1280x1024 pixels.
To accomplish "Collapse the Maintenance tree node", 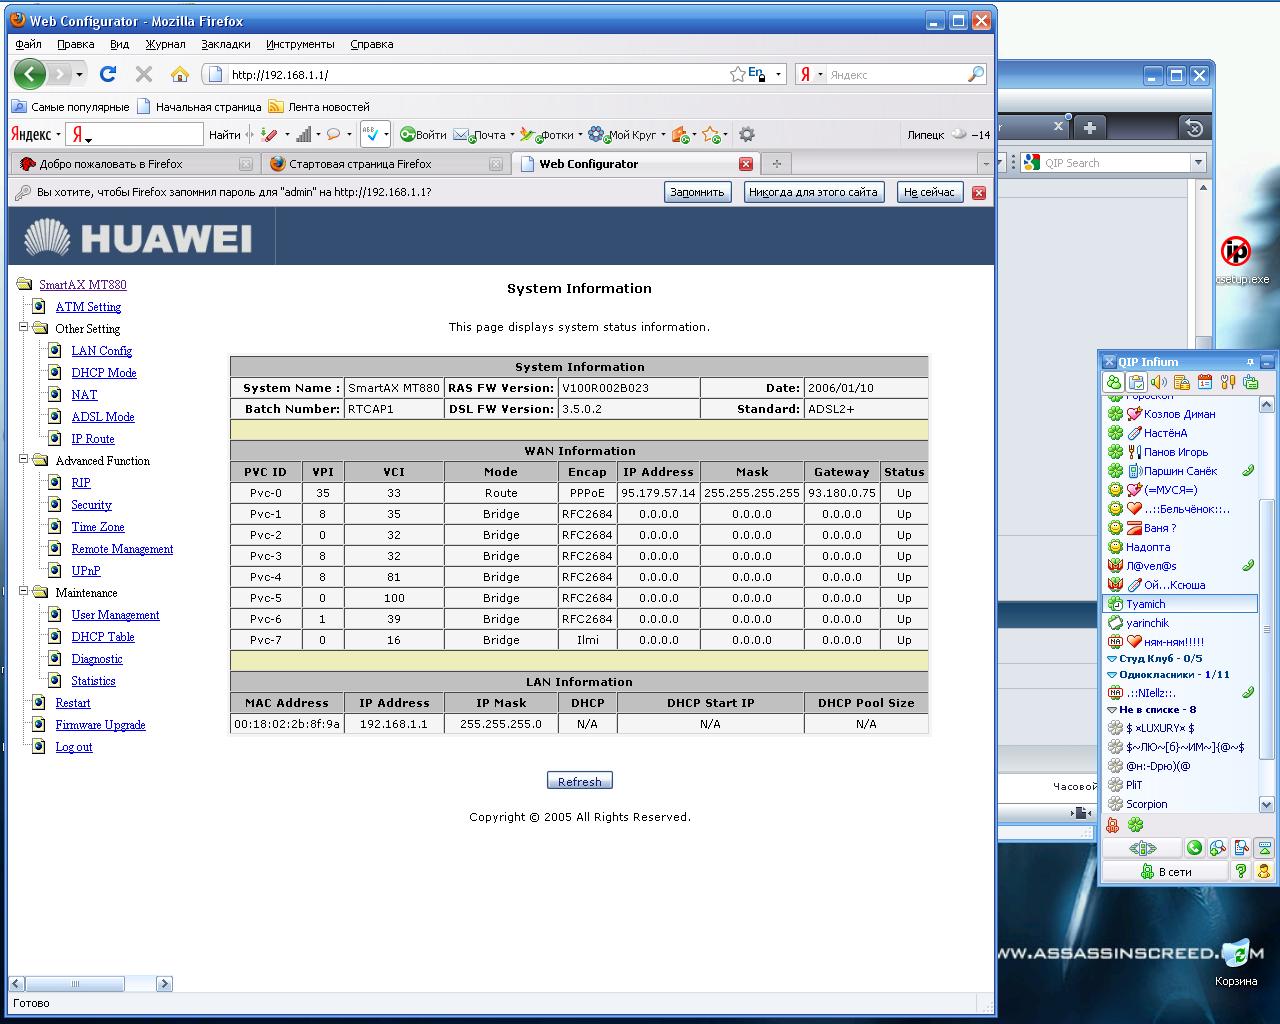I will coord(24,592).
